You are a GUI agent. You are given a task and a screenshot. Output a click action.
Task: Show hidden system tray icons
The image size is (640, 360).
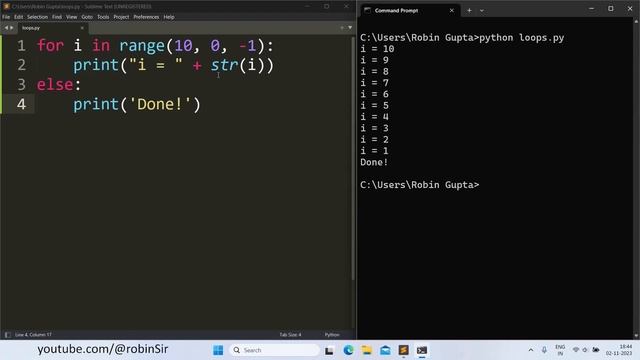pos(531,350)
